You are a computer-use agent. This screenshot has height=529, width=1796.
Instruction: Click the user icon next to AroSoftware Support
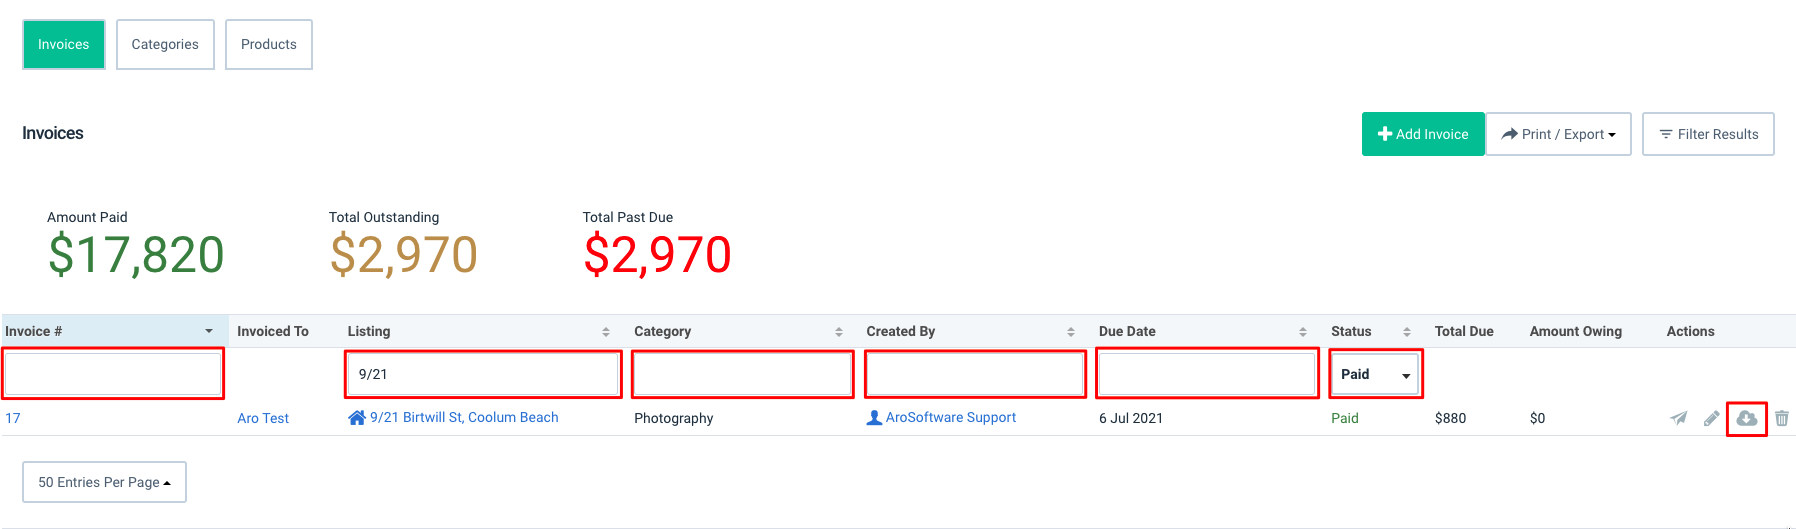pos(874,417)
